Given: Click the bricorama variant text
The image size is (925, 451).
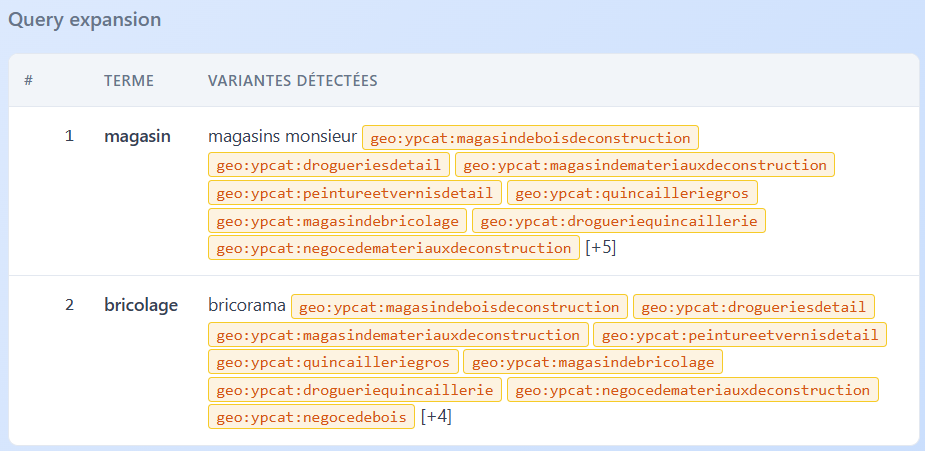Looking at the screenshot, I should click(x=247, y=305).
